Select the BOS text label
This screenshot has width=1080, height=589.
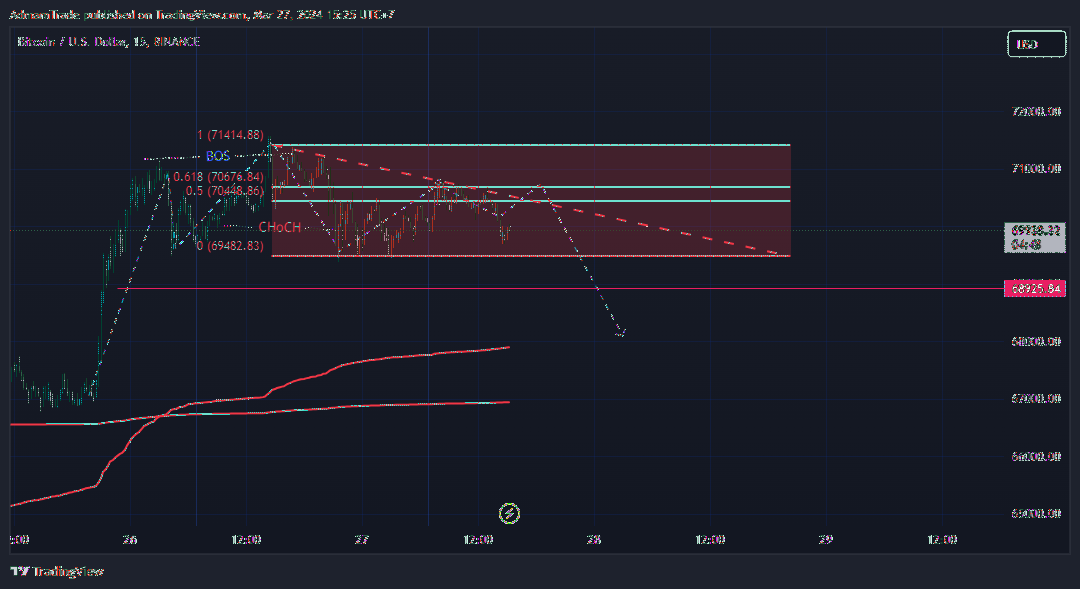[x=218, y=156]
